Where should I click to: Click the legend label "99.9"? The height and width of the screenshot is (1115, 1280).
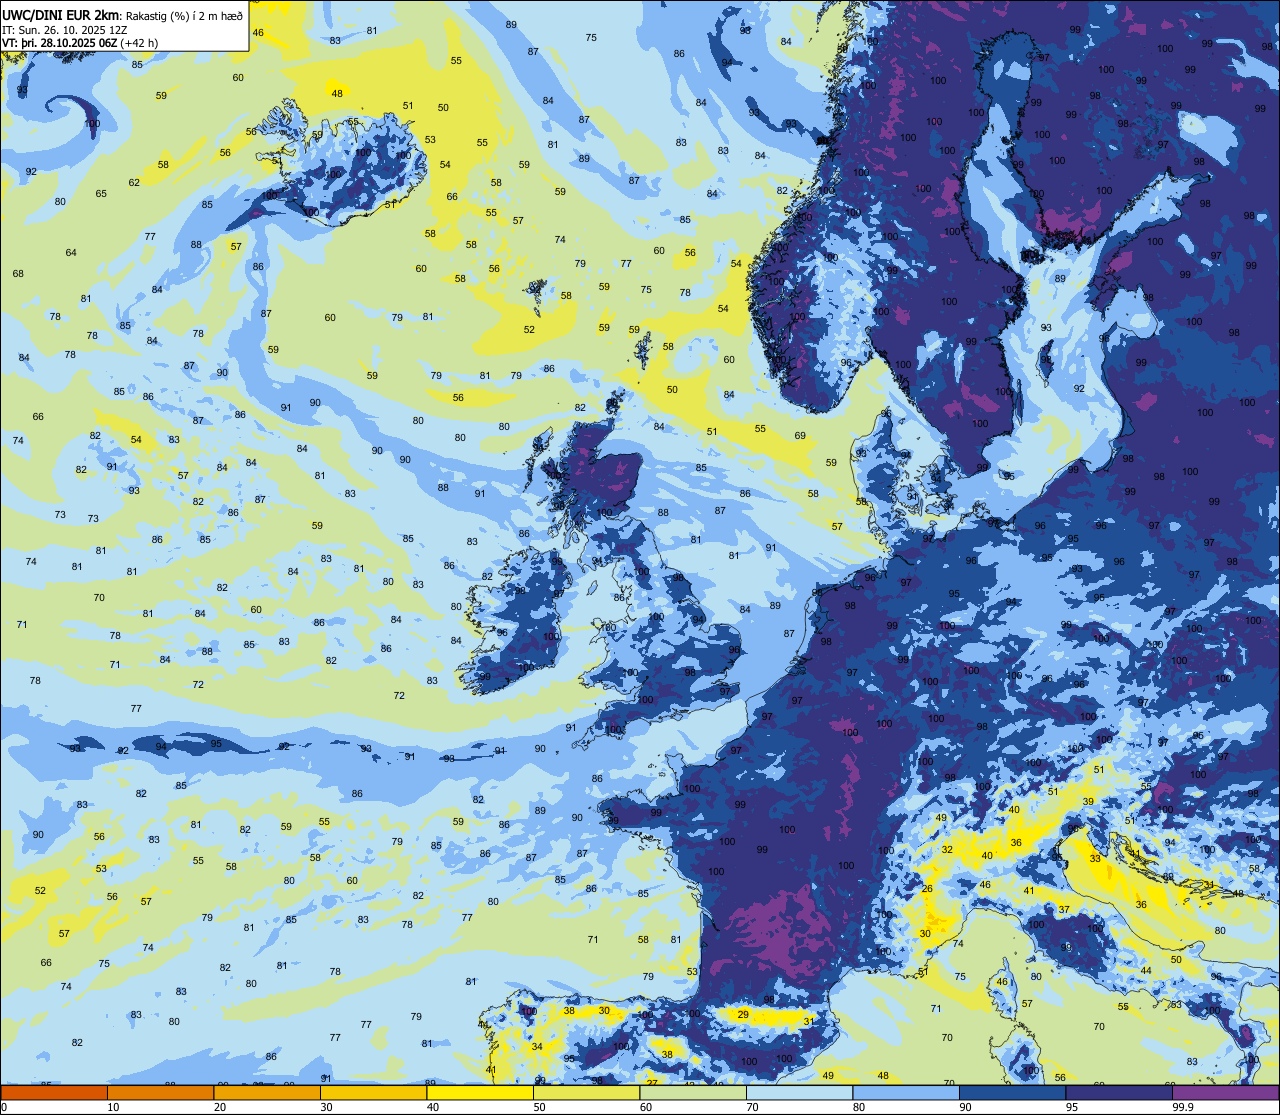click(x=1183, y=1106)
